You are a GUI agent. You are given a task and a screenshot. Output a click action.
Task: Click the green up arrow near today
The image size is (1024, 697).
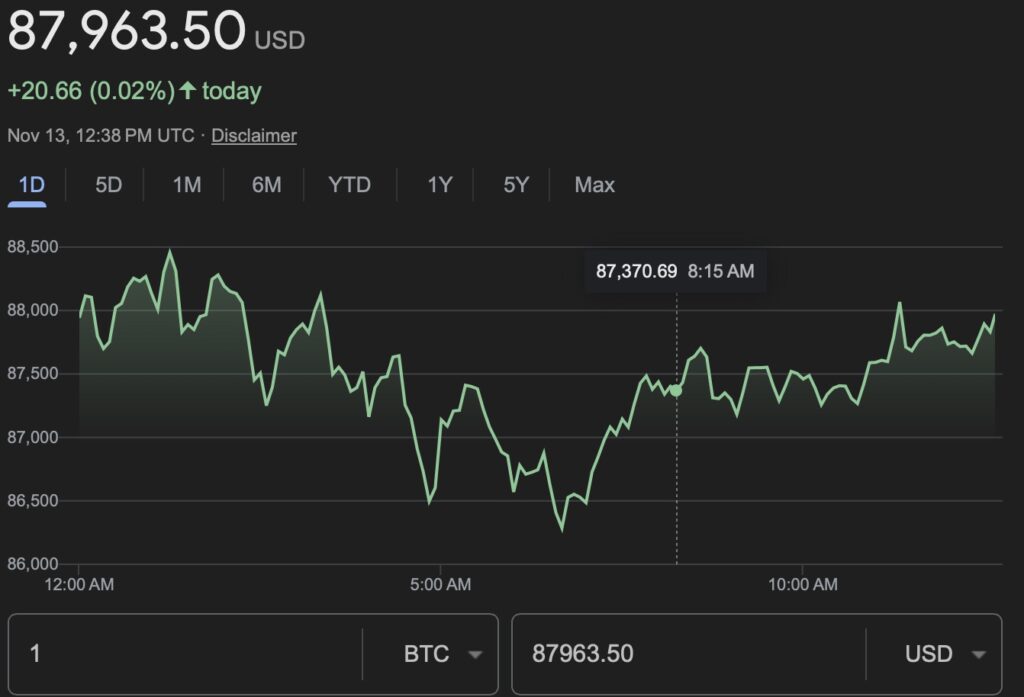coord(187,91)
